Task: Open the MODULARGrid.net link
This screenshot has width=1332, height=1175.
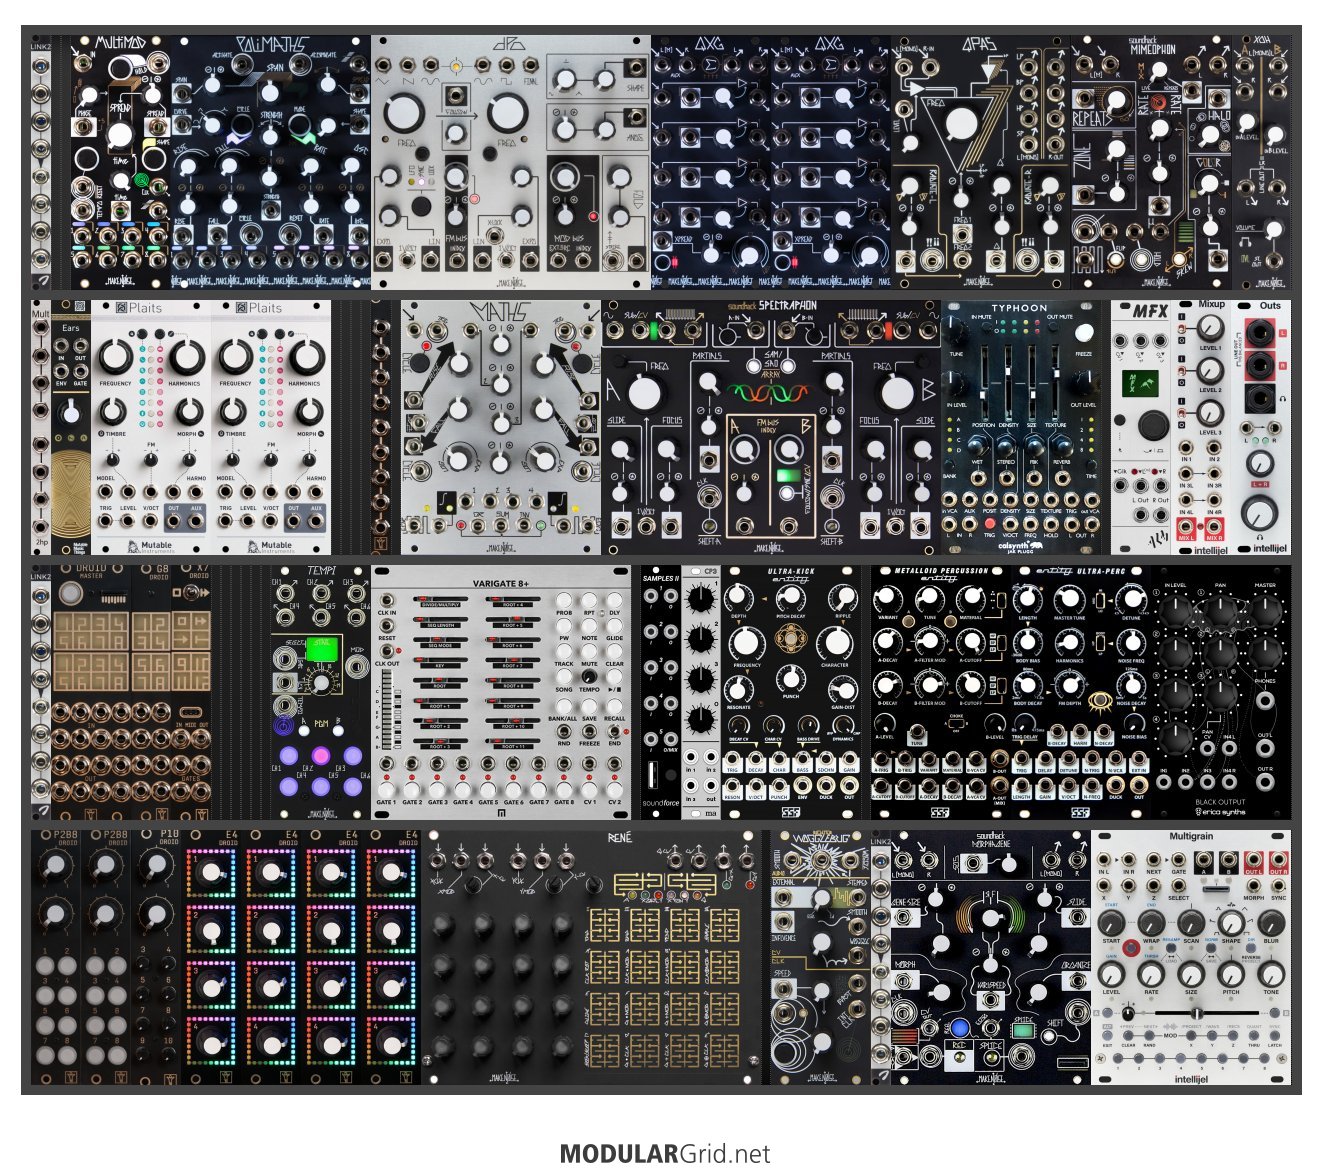Action: (x=665, y=1154)
